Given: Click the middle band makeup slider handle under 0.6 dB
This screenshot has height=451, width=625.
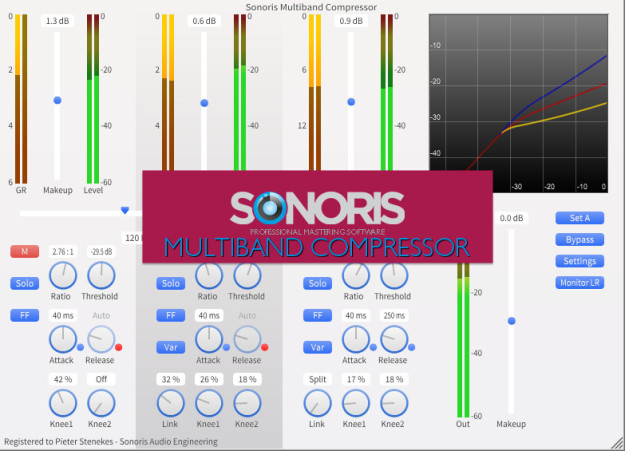Looking at the screenshot, I should click(x=204, y=103).
